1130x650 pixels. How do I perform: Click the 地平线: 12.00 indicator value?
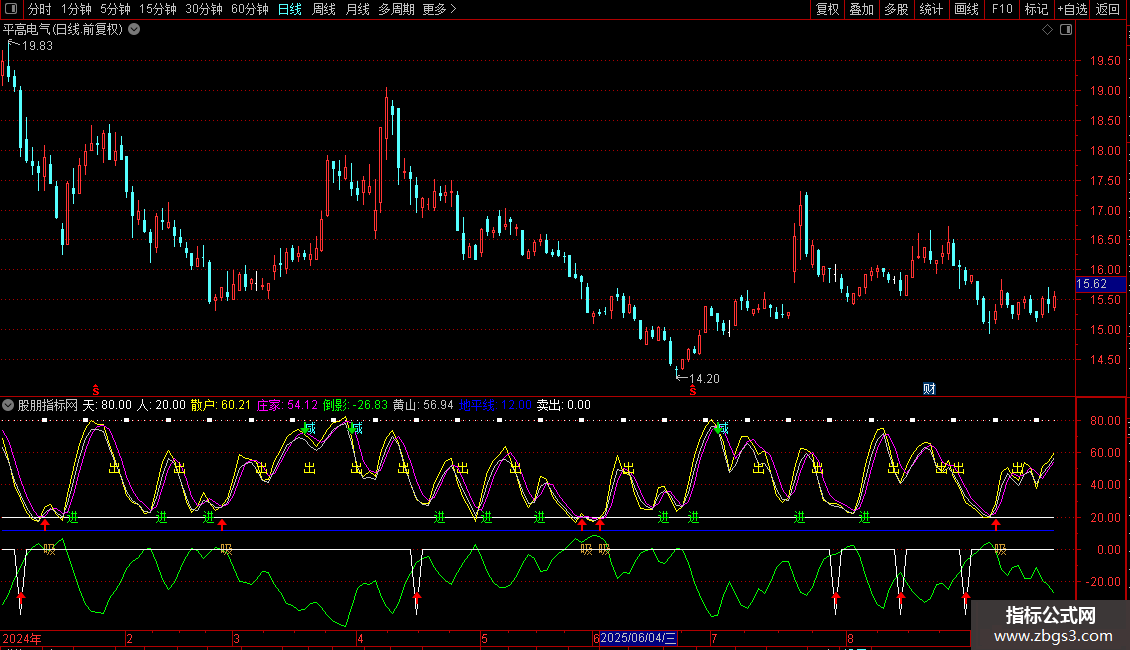(495, 405)
